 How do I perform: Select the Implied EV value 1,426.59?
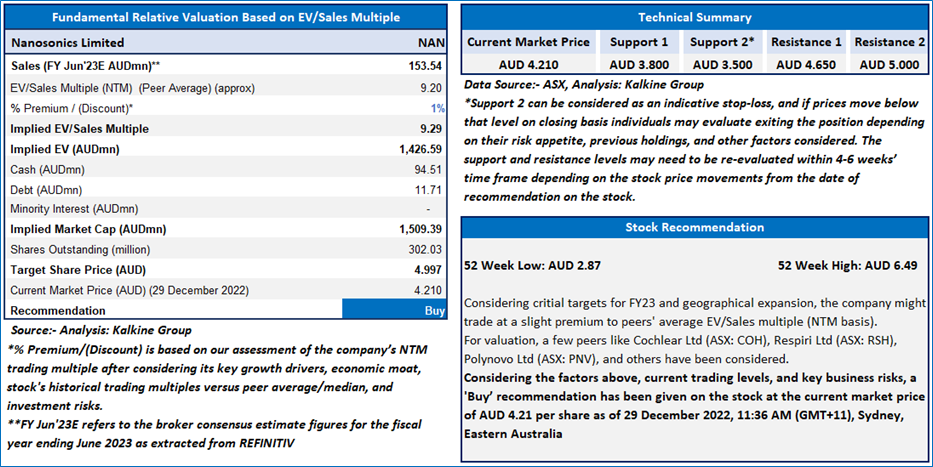click(421, 149)
